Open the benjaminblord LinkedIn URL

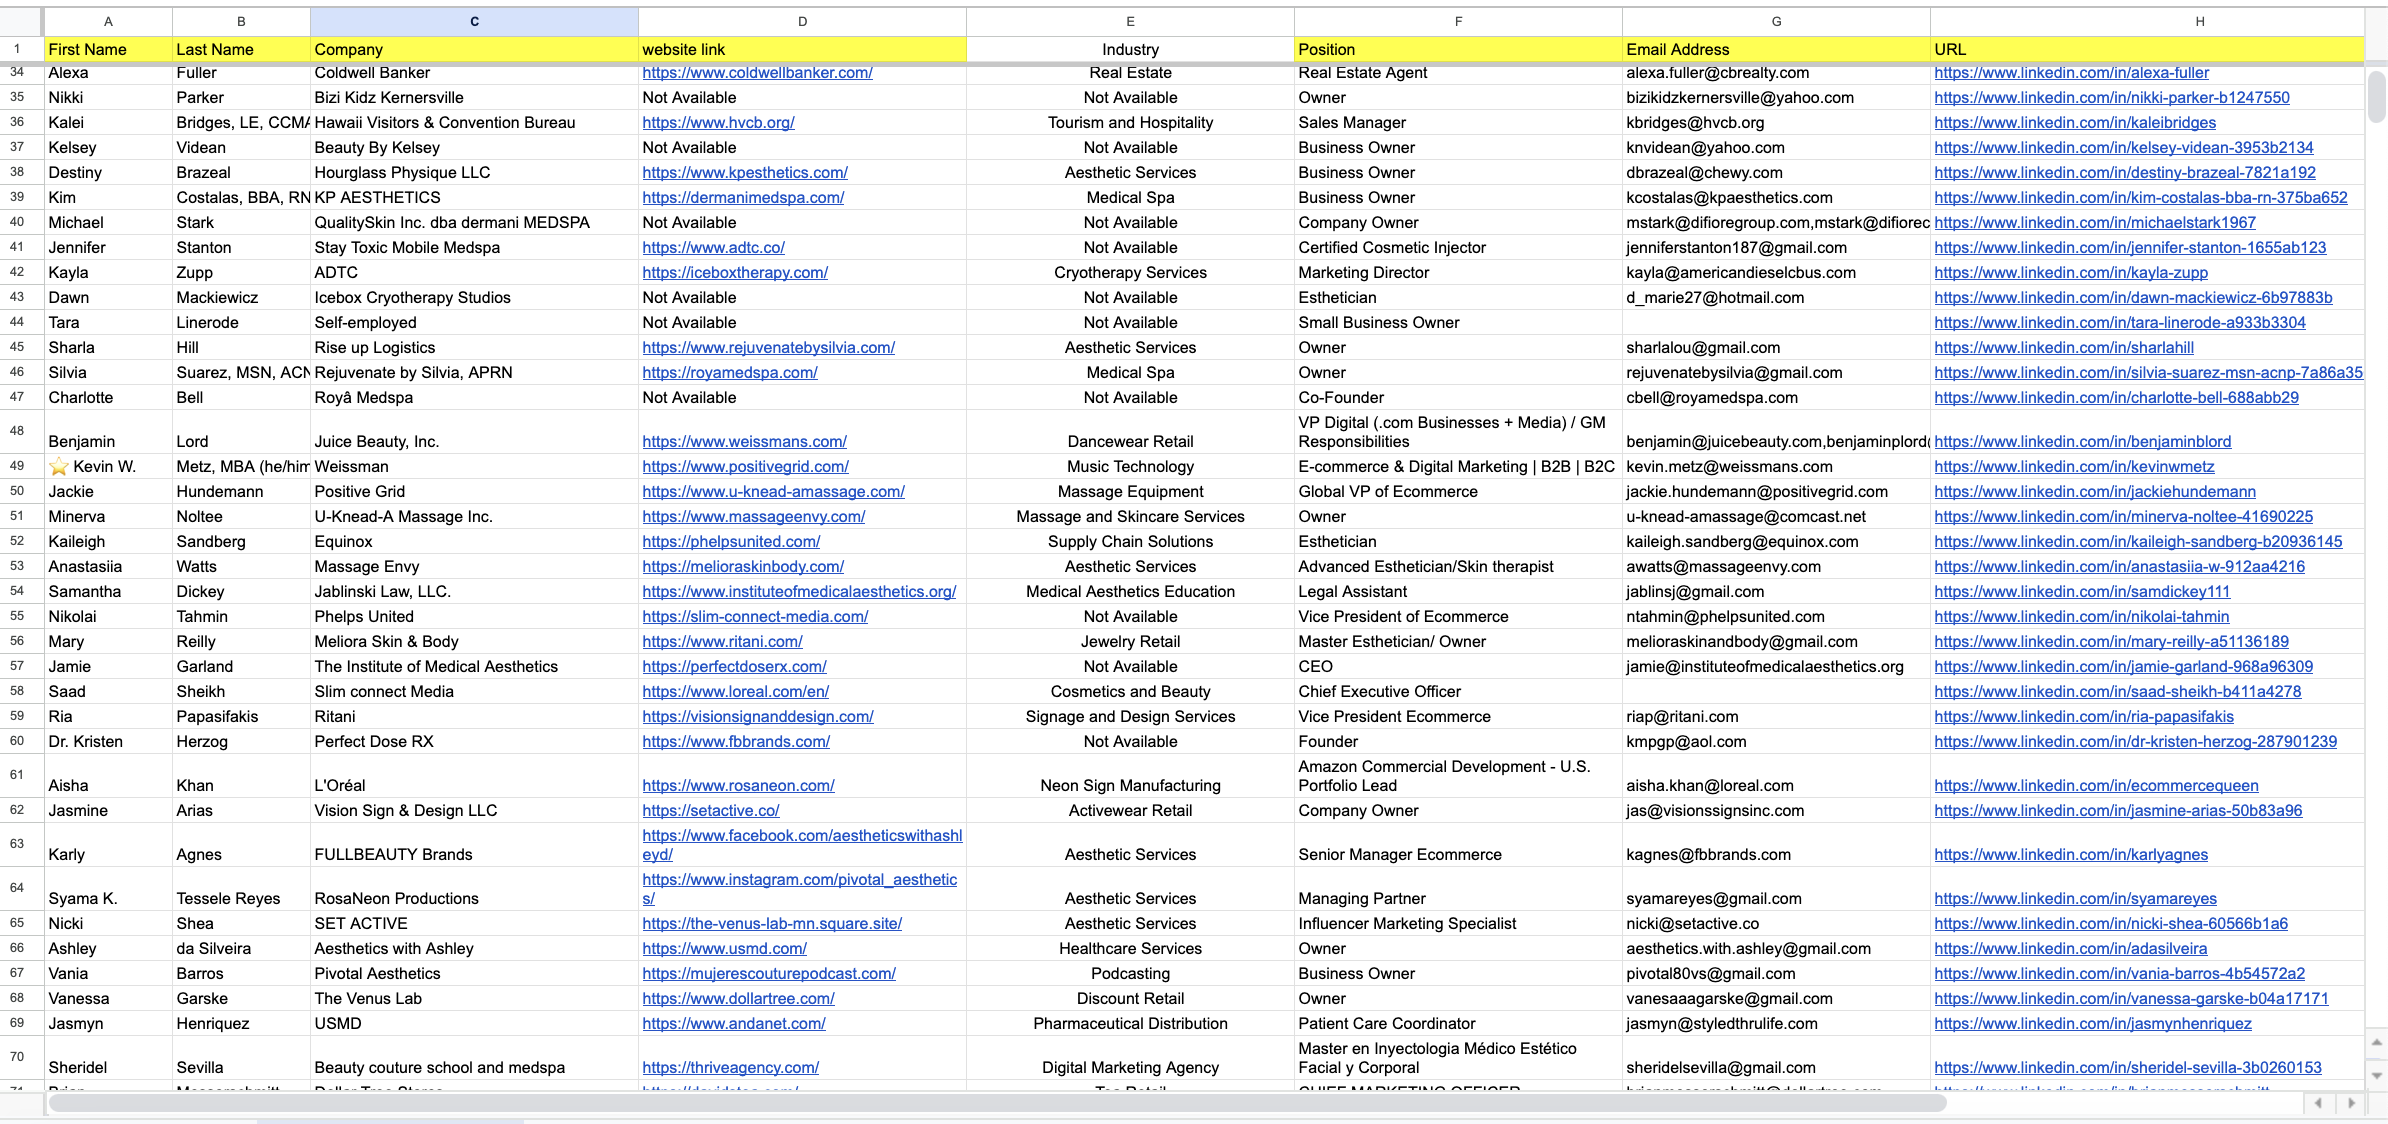pos(2082,441)
